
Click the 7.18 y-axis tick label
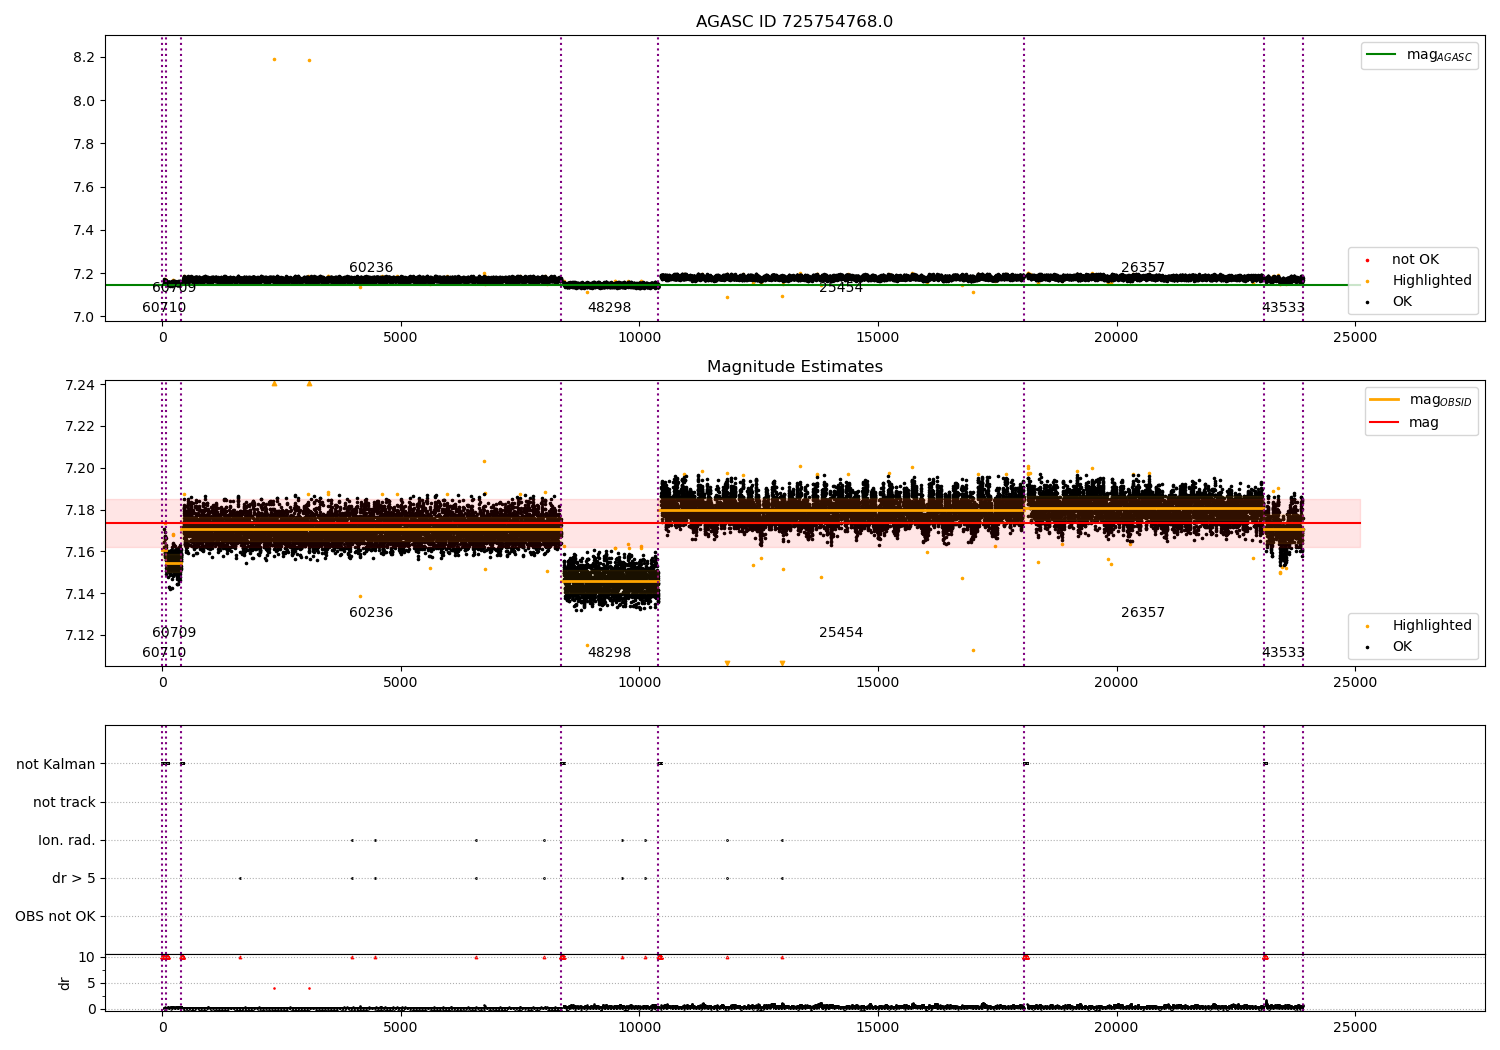click(80, 510)
